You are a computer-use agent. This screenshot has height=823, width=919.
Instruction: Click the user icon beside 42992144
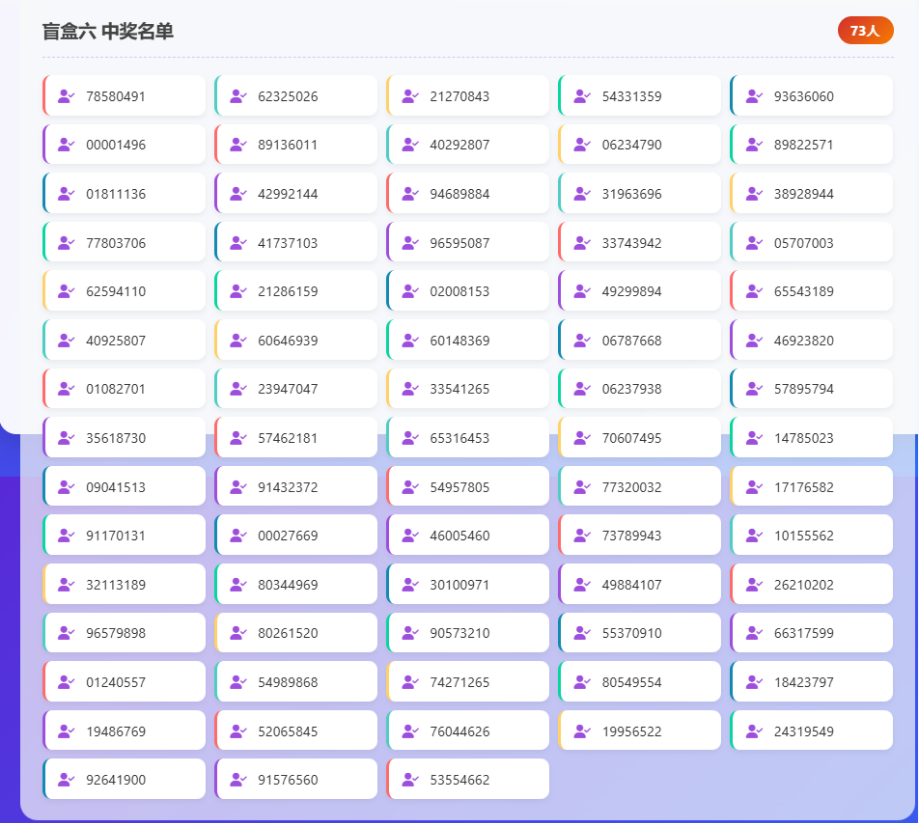coord(238,194)
